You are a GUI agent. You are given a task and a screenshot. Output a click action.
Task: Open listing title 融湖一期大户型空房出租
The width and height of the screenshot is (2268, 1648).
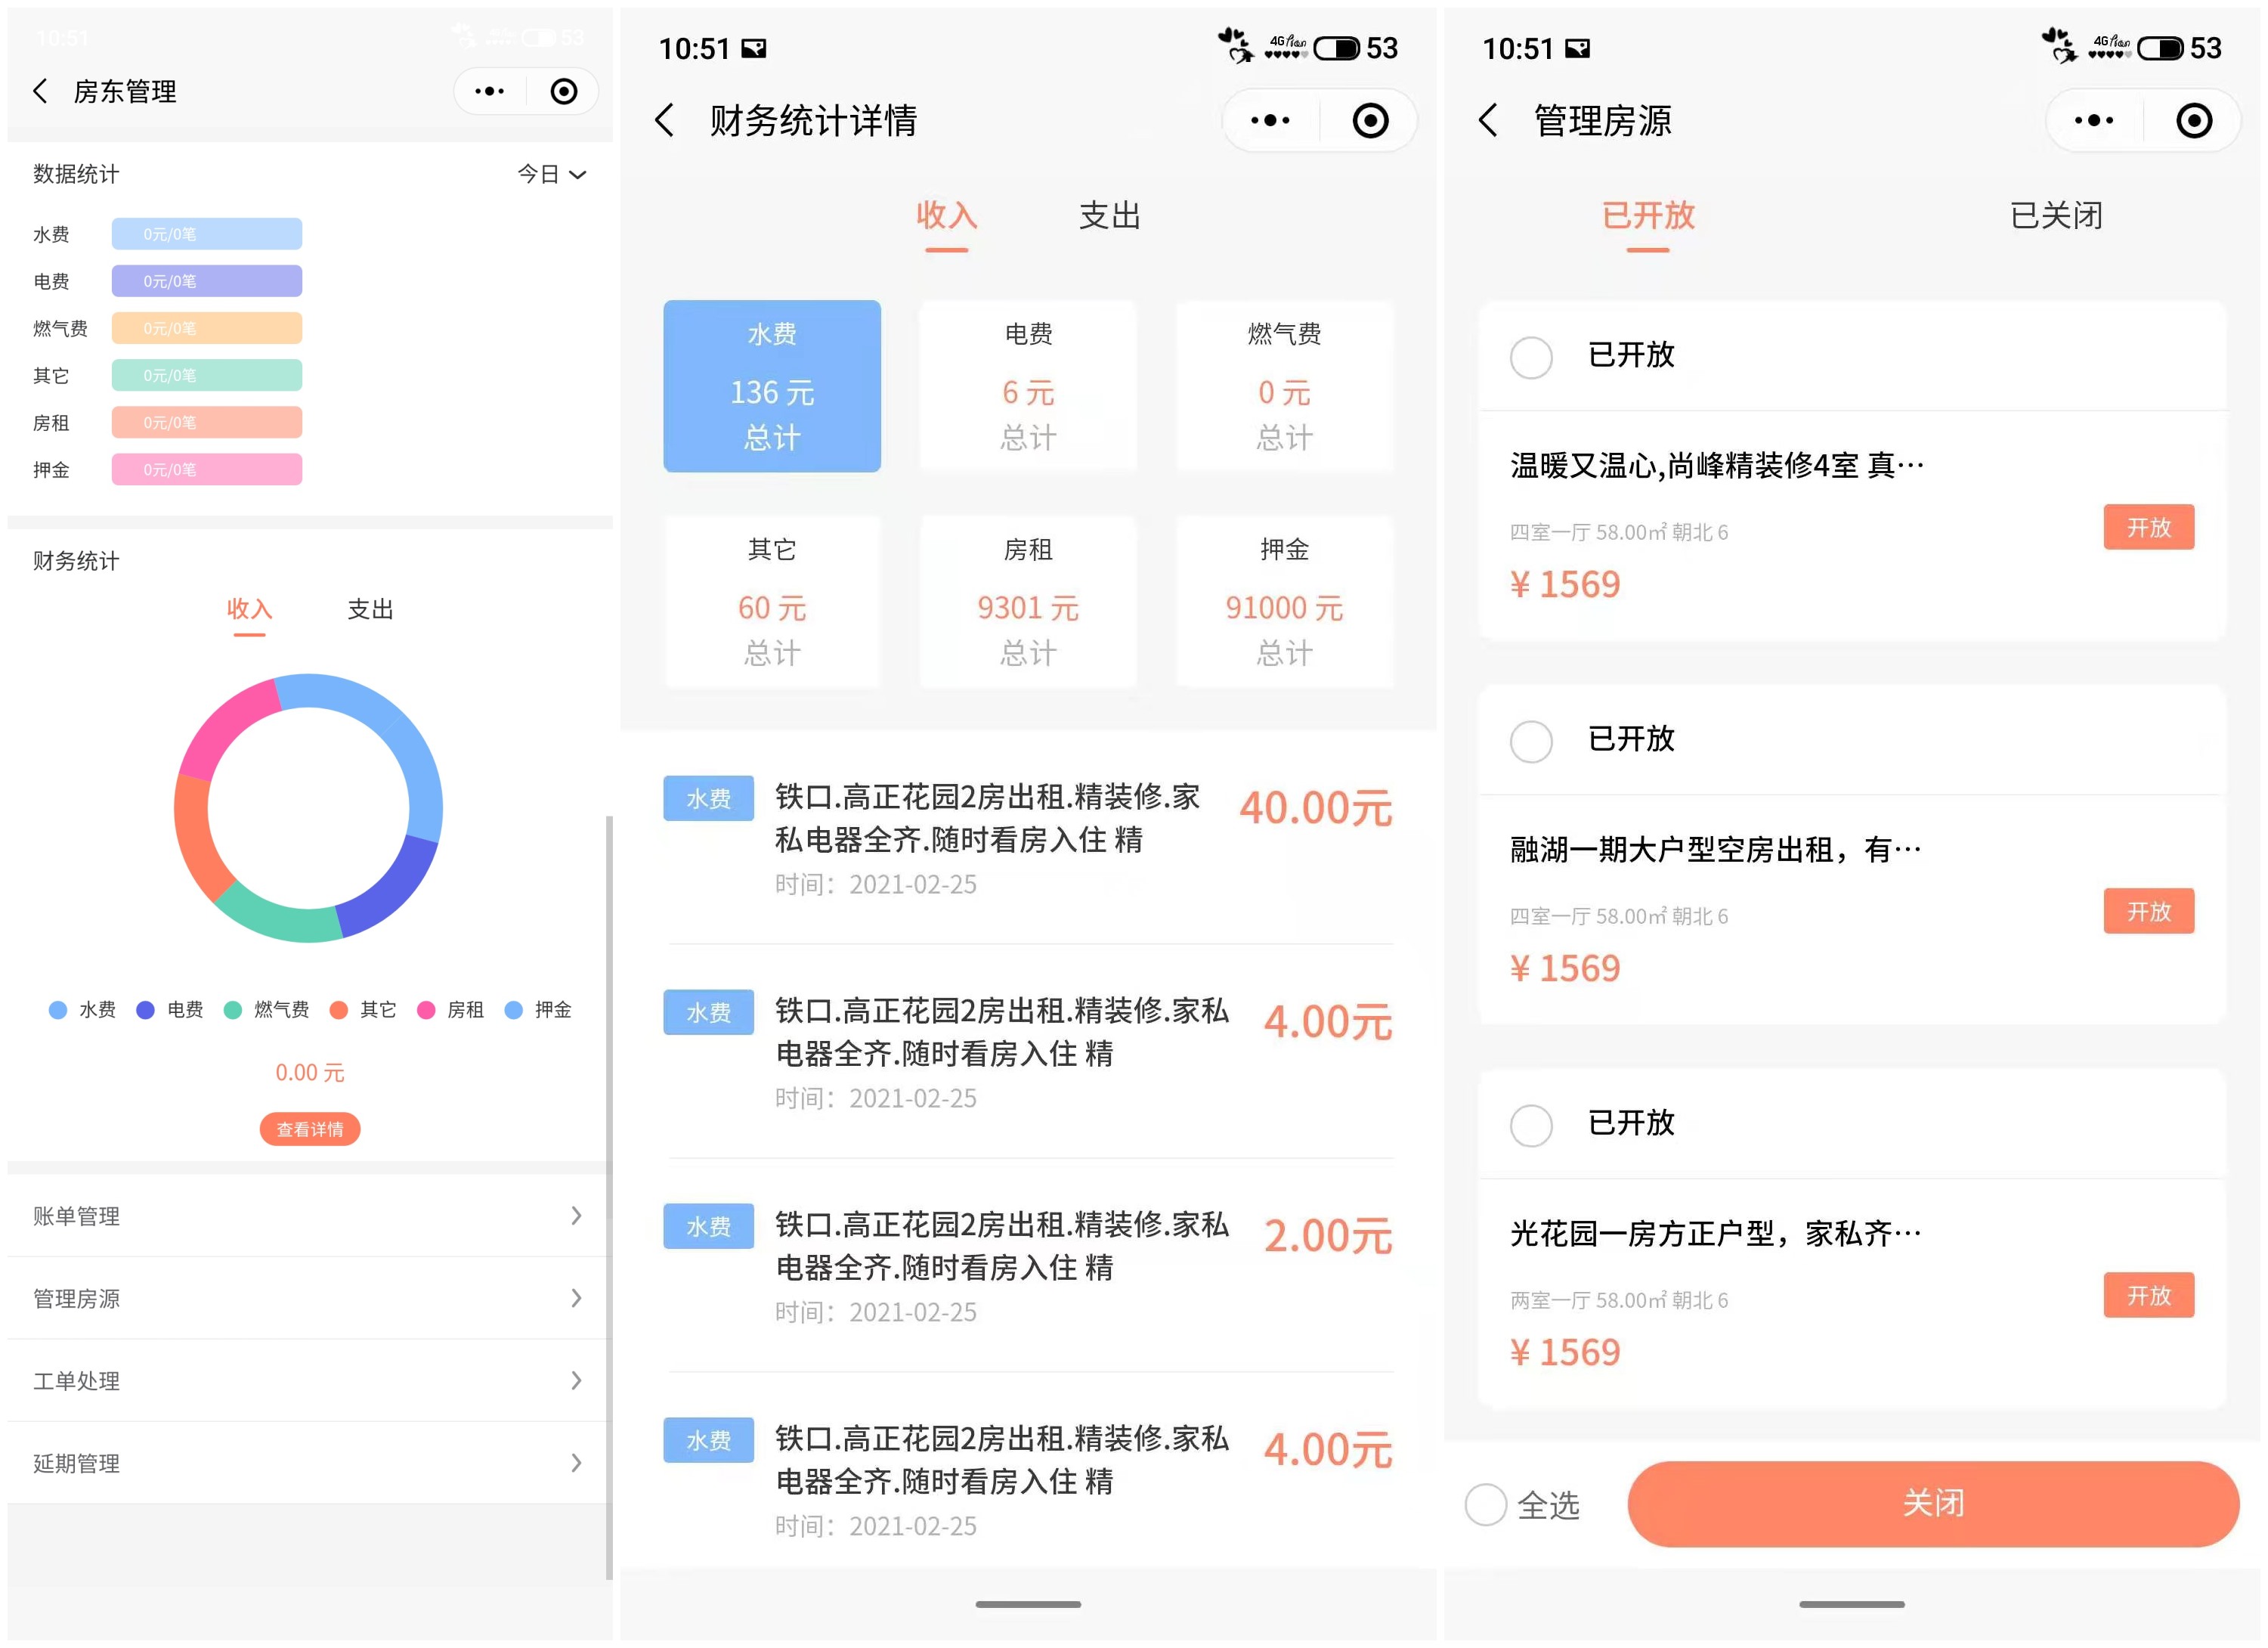[1716, 849]
